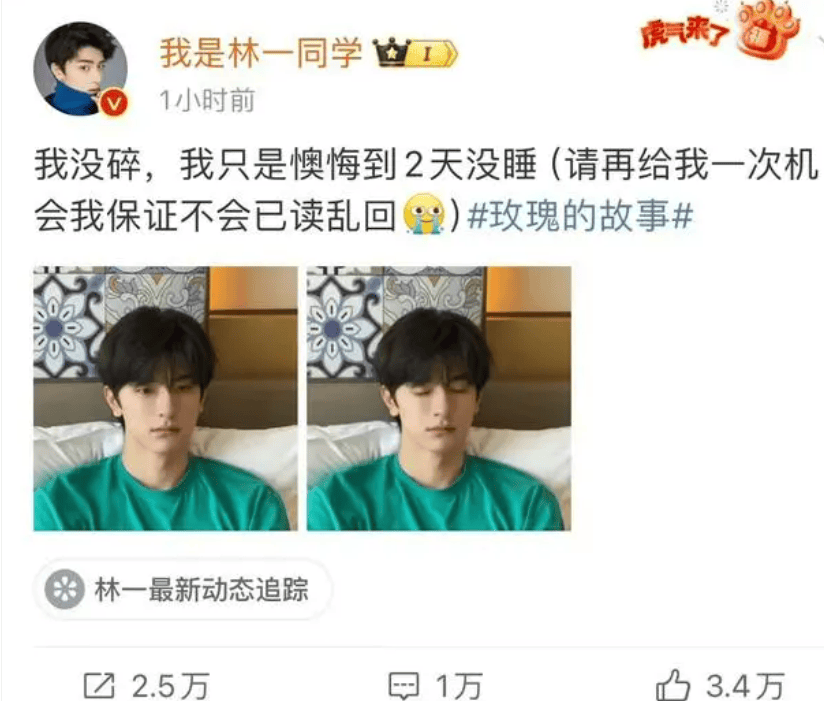Click the 3.4万 likes count
This screenshot has width=824, height=701.
point(745,686)
